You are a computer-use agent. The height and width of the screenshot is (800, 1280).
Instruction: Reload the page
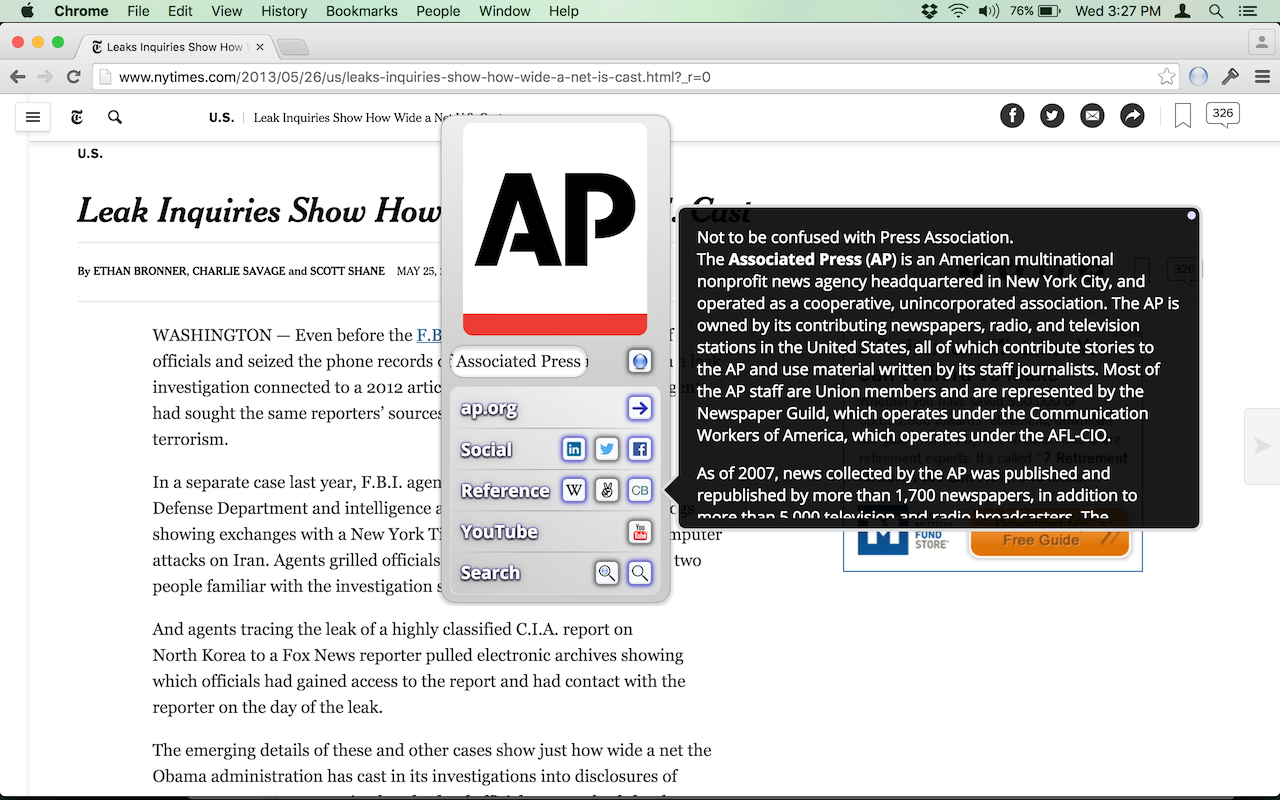tap(73, 76)
